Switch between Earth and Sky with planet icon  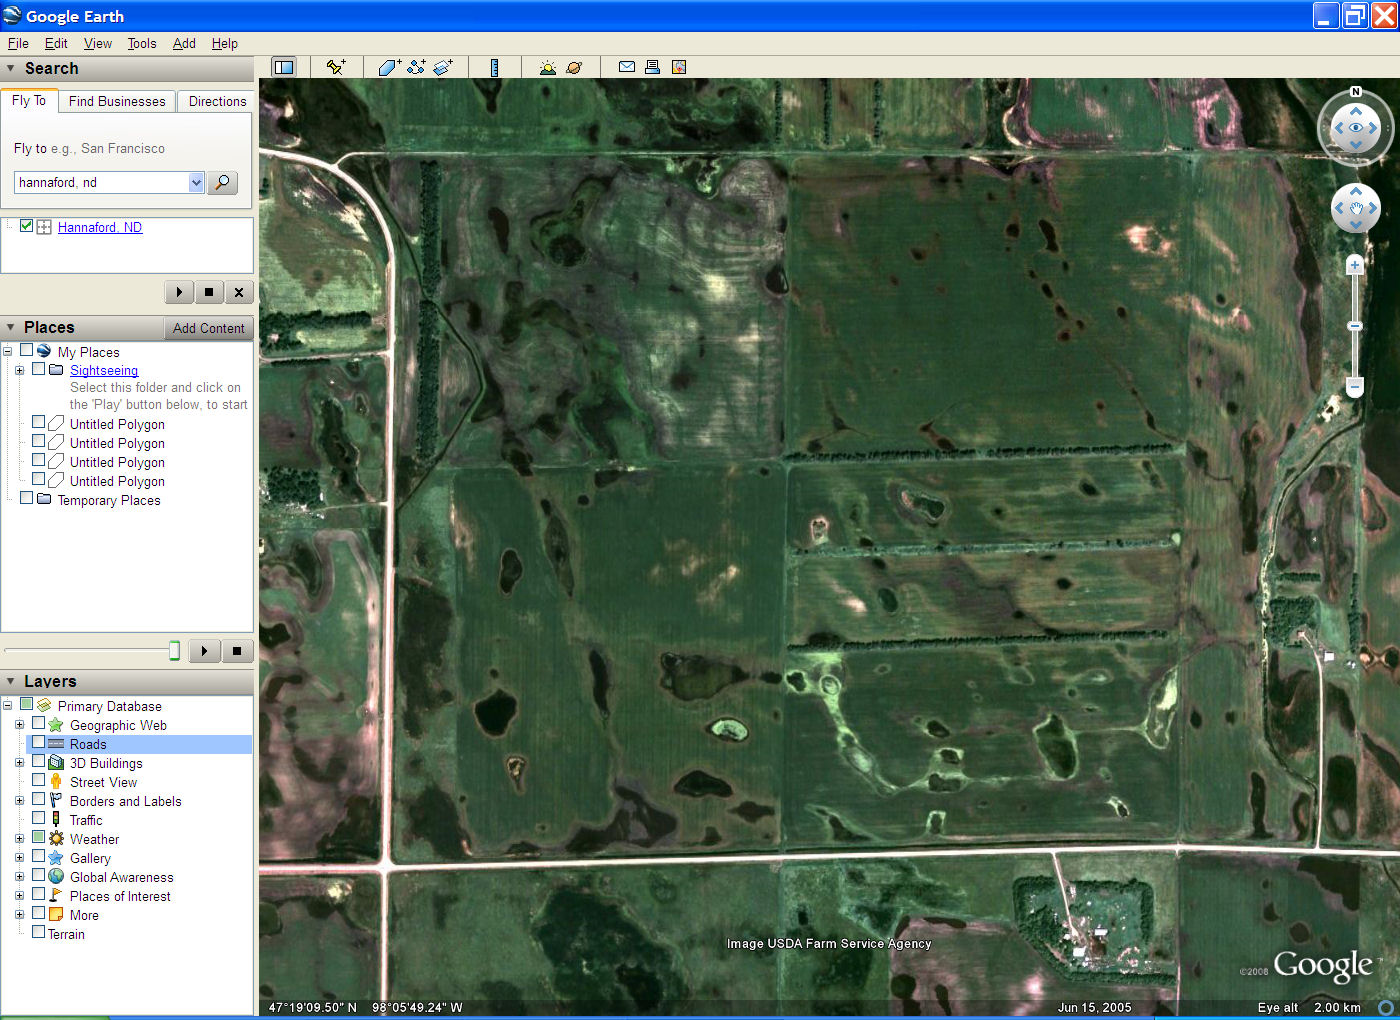coord(574,67)
